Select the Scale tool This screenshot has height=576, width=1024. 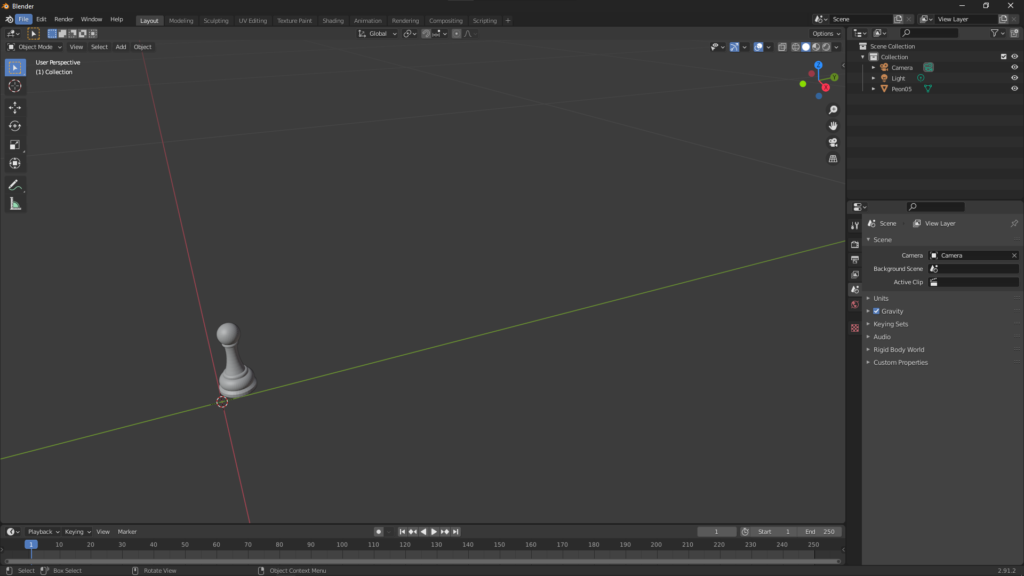(x=15, y=145)
